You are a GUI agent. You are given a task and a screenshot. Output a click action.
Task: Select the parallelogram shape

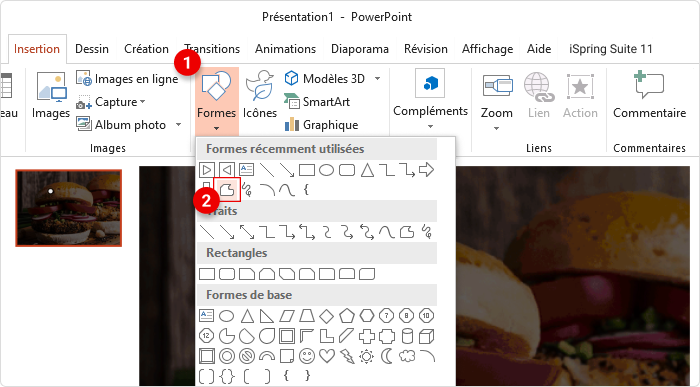coord(287,316)
